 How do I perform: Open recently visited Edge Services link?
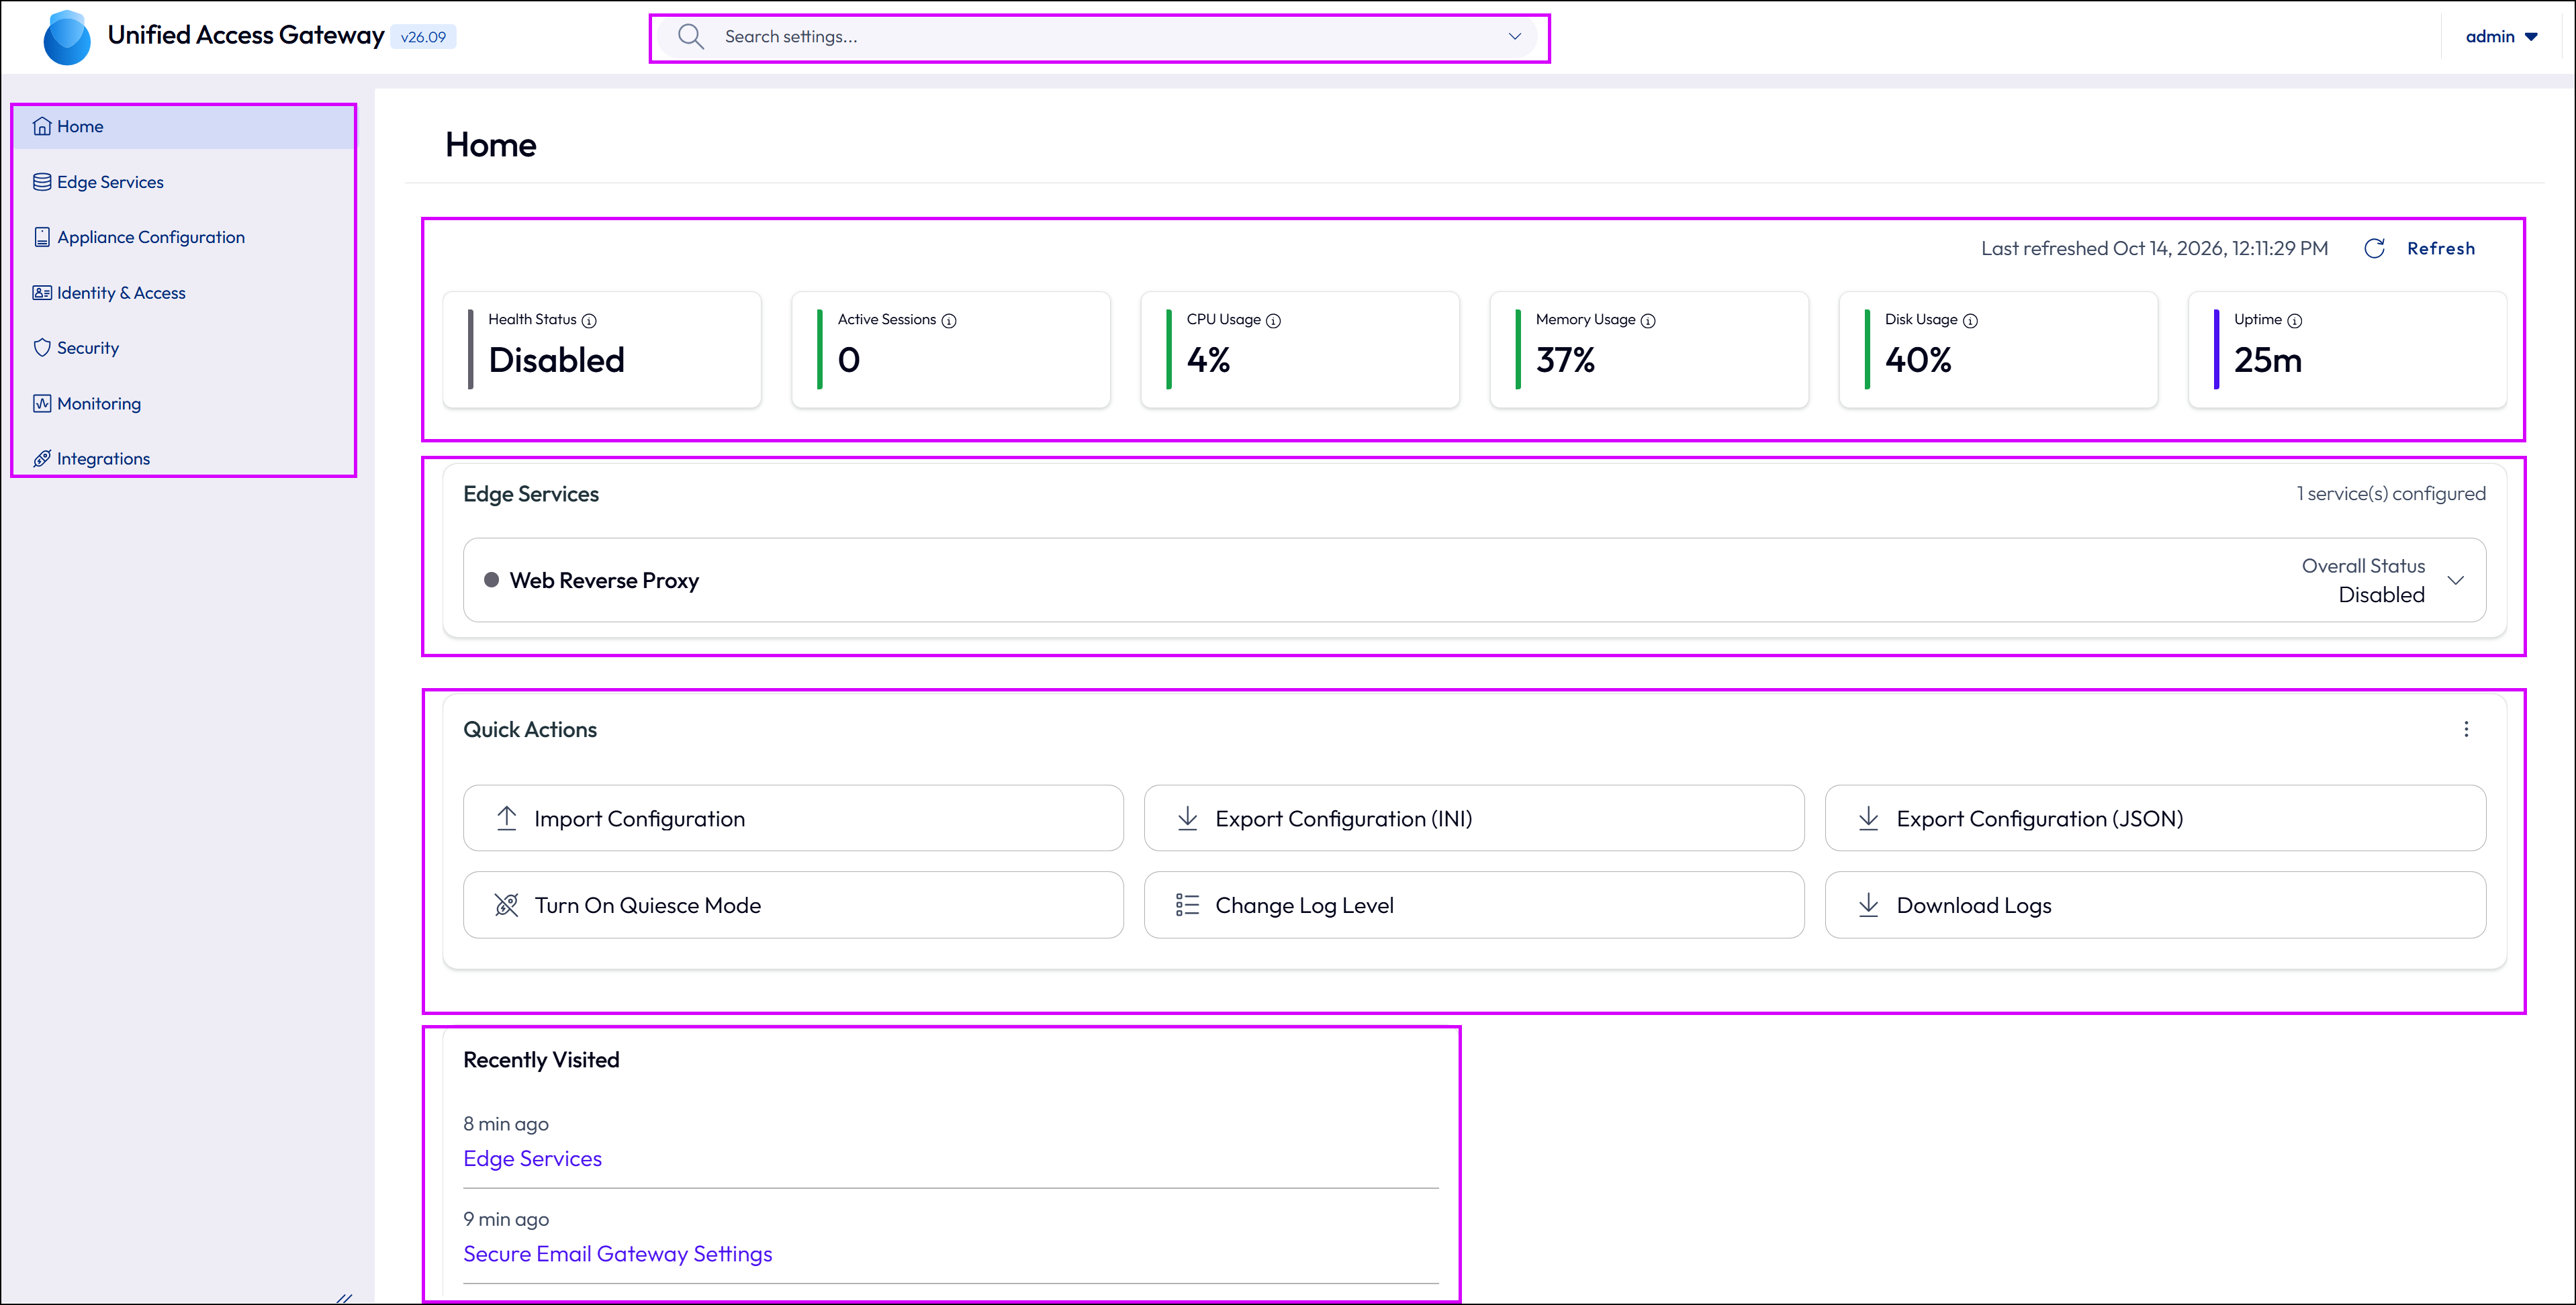point(532,1159)
